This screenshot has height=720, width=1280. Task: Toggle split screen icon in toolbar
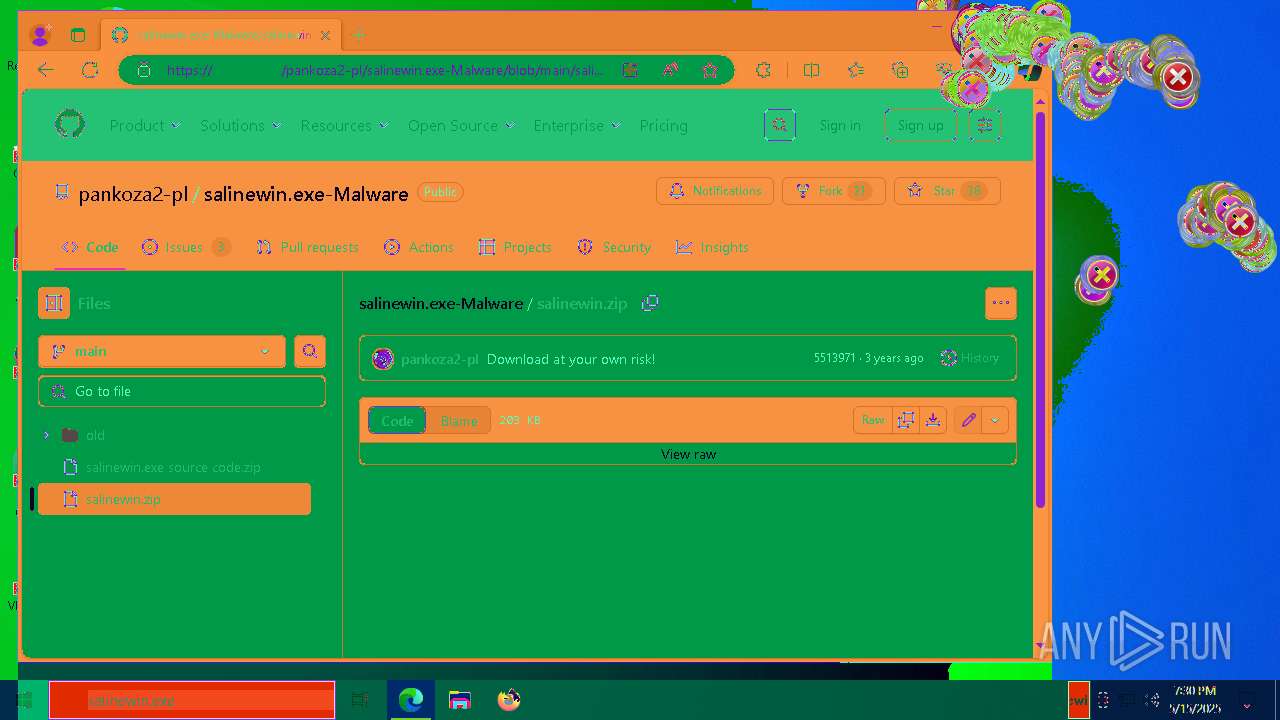click(x=811, y=70)
